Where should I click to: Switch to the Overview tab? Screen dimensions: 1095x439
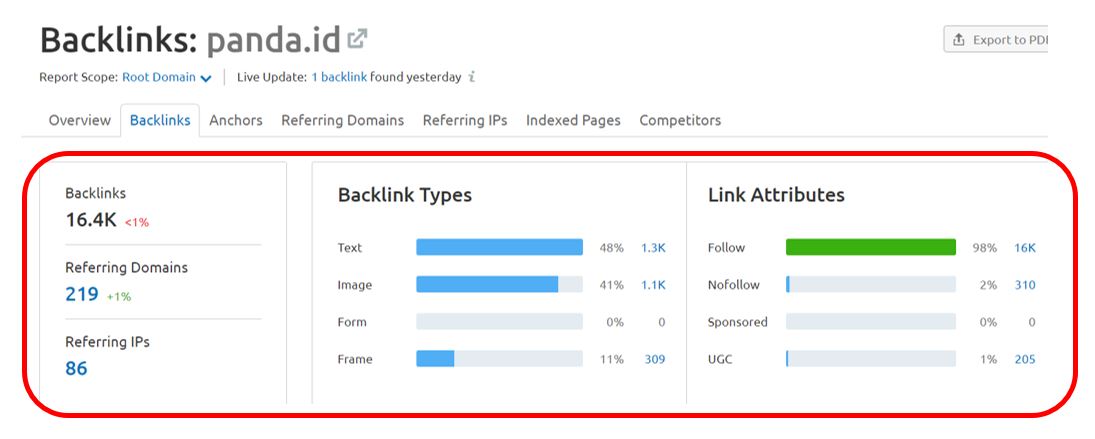click(x=80, y=120)
